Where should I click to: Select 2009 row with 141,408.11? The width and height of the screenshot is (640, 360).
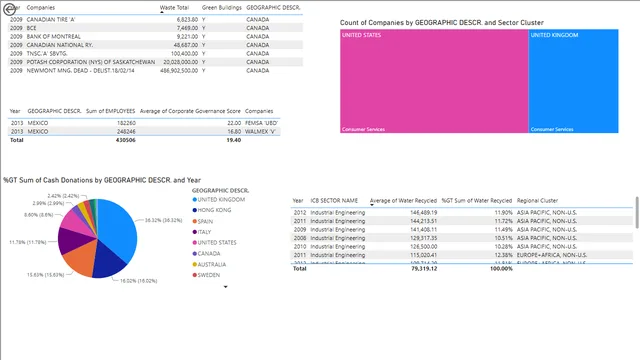click(462, 229)
